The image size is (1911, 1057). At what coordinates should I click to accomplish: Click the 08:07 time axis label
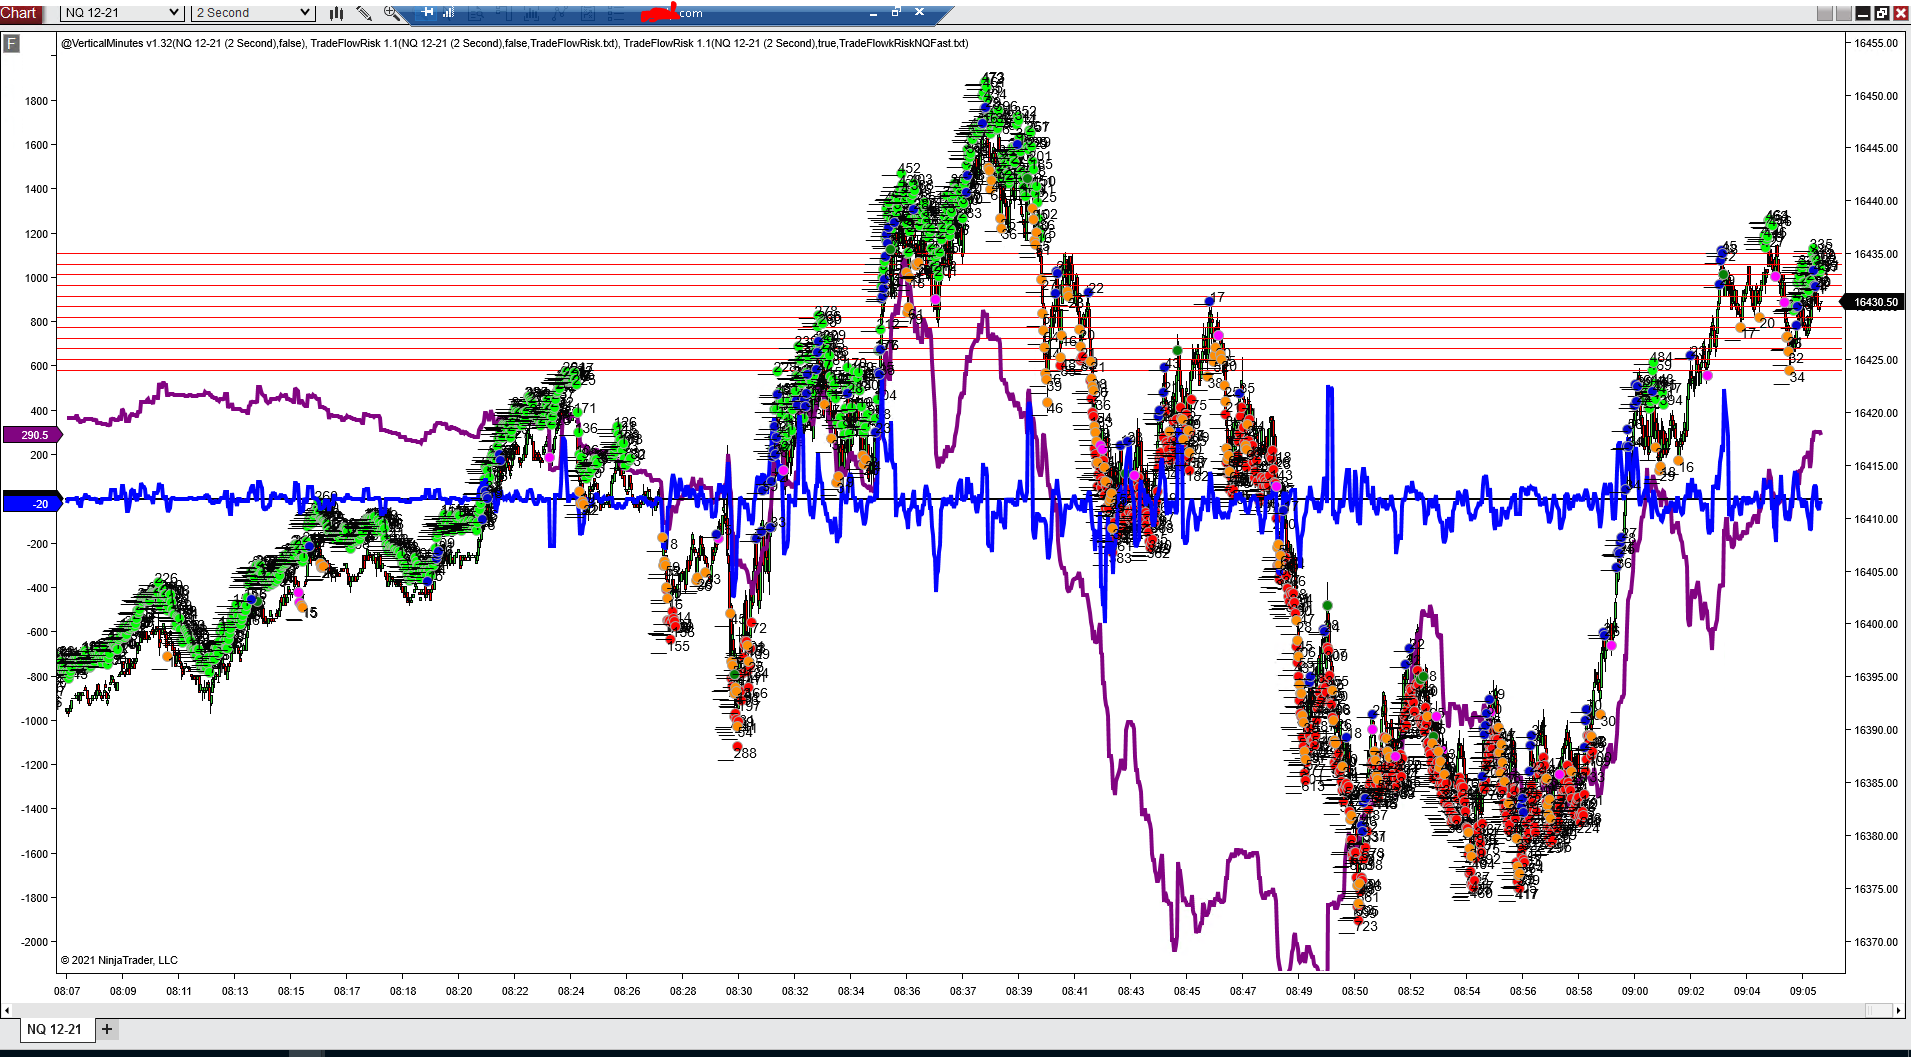point(67,991)
